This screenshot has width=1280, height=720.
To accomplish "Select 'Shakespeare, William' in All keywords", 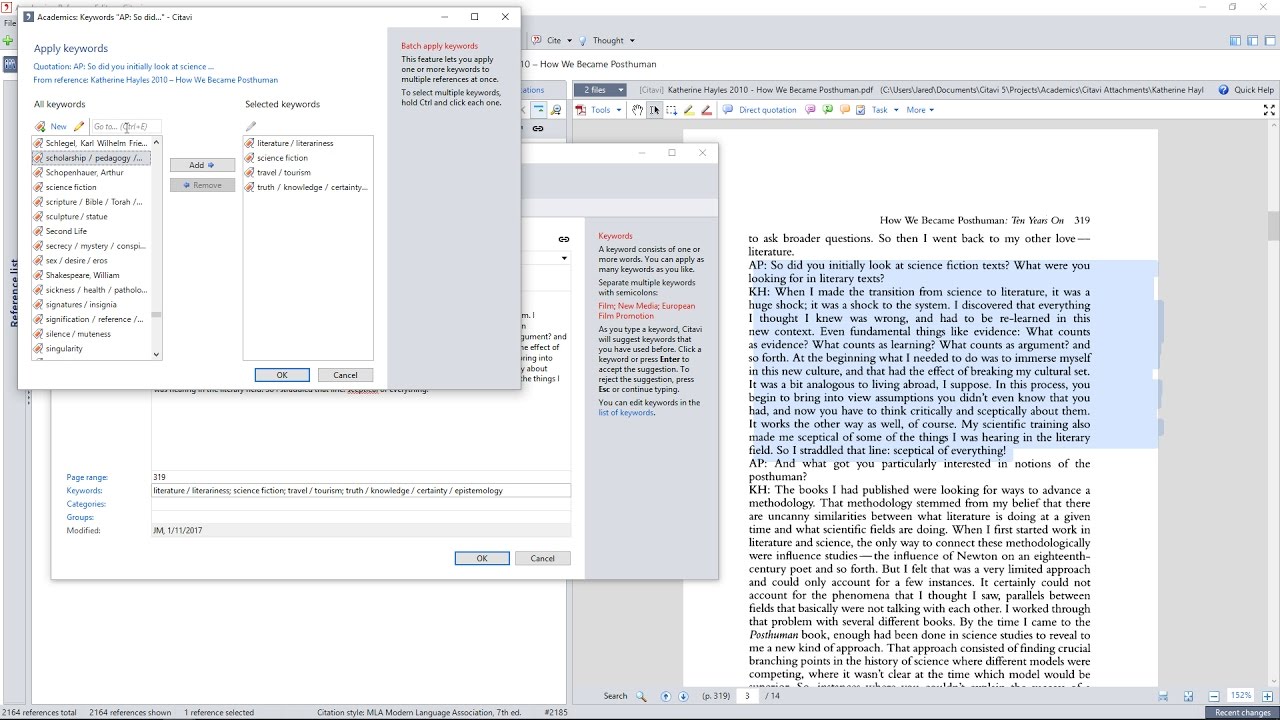I will pyautogui.click(x=82, y=275).
